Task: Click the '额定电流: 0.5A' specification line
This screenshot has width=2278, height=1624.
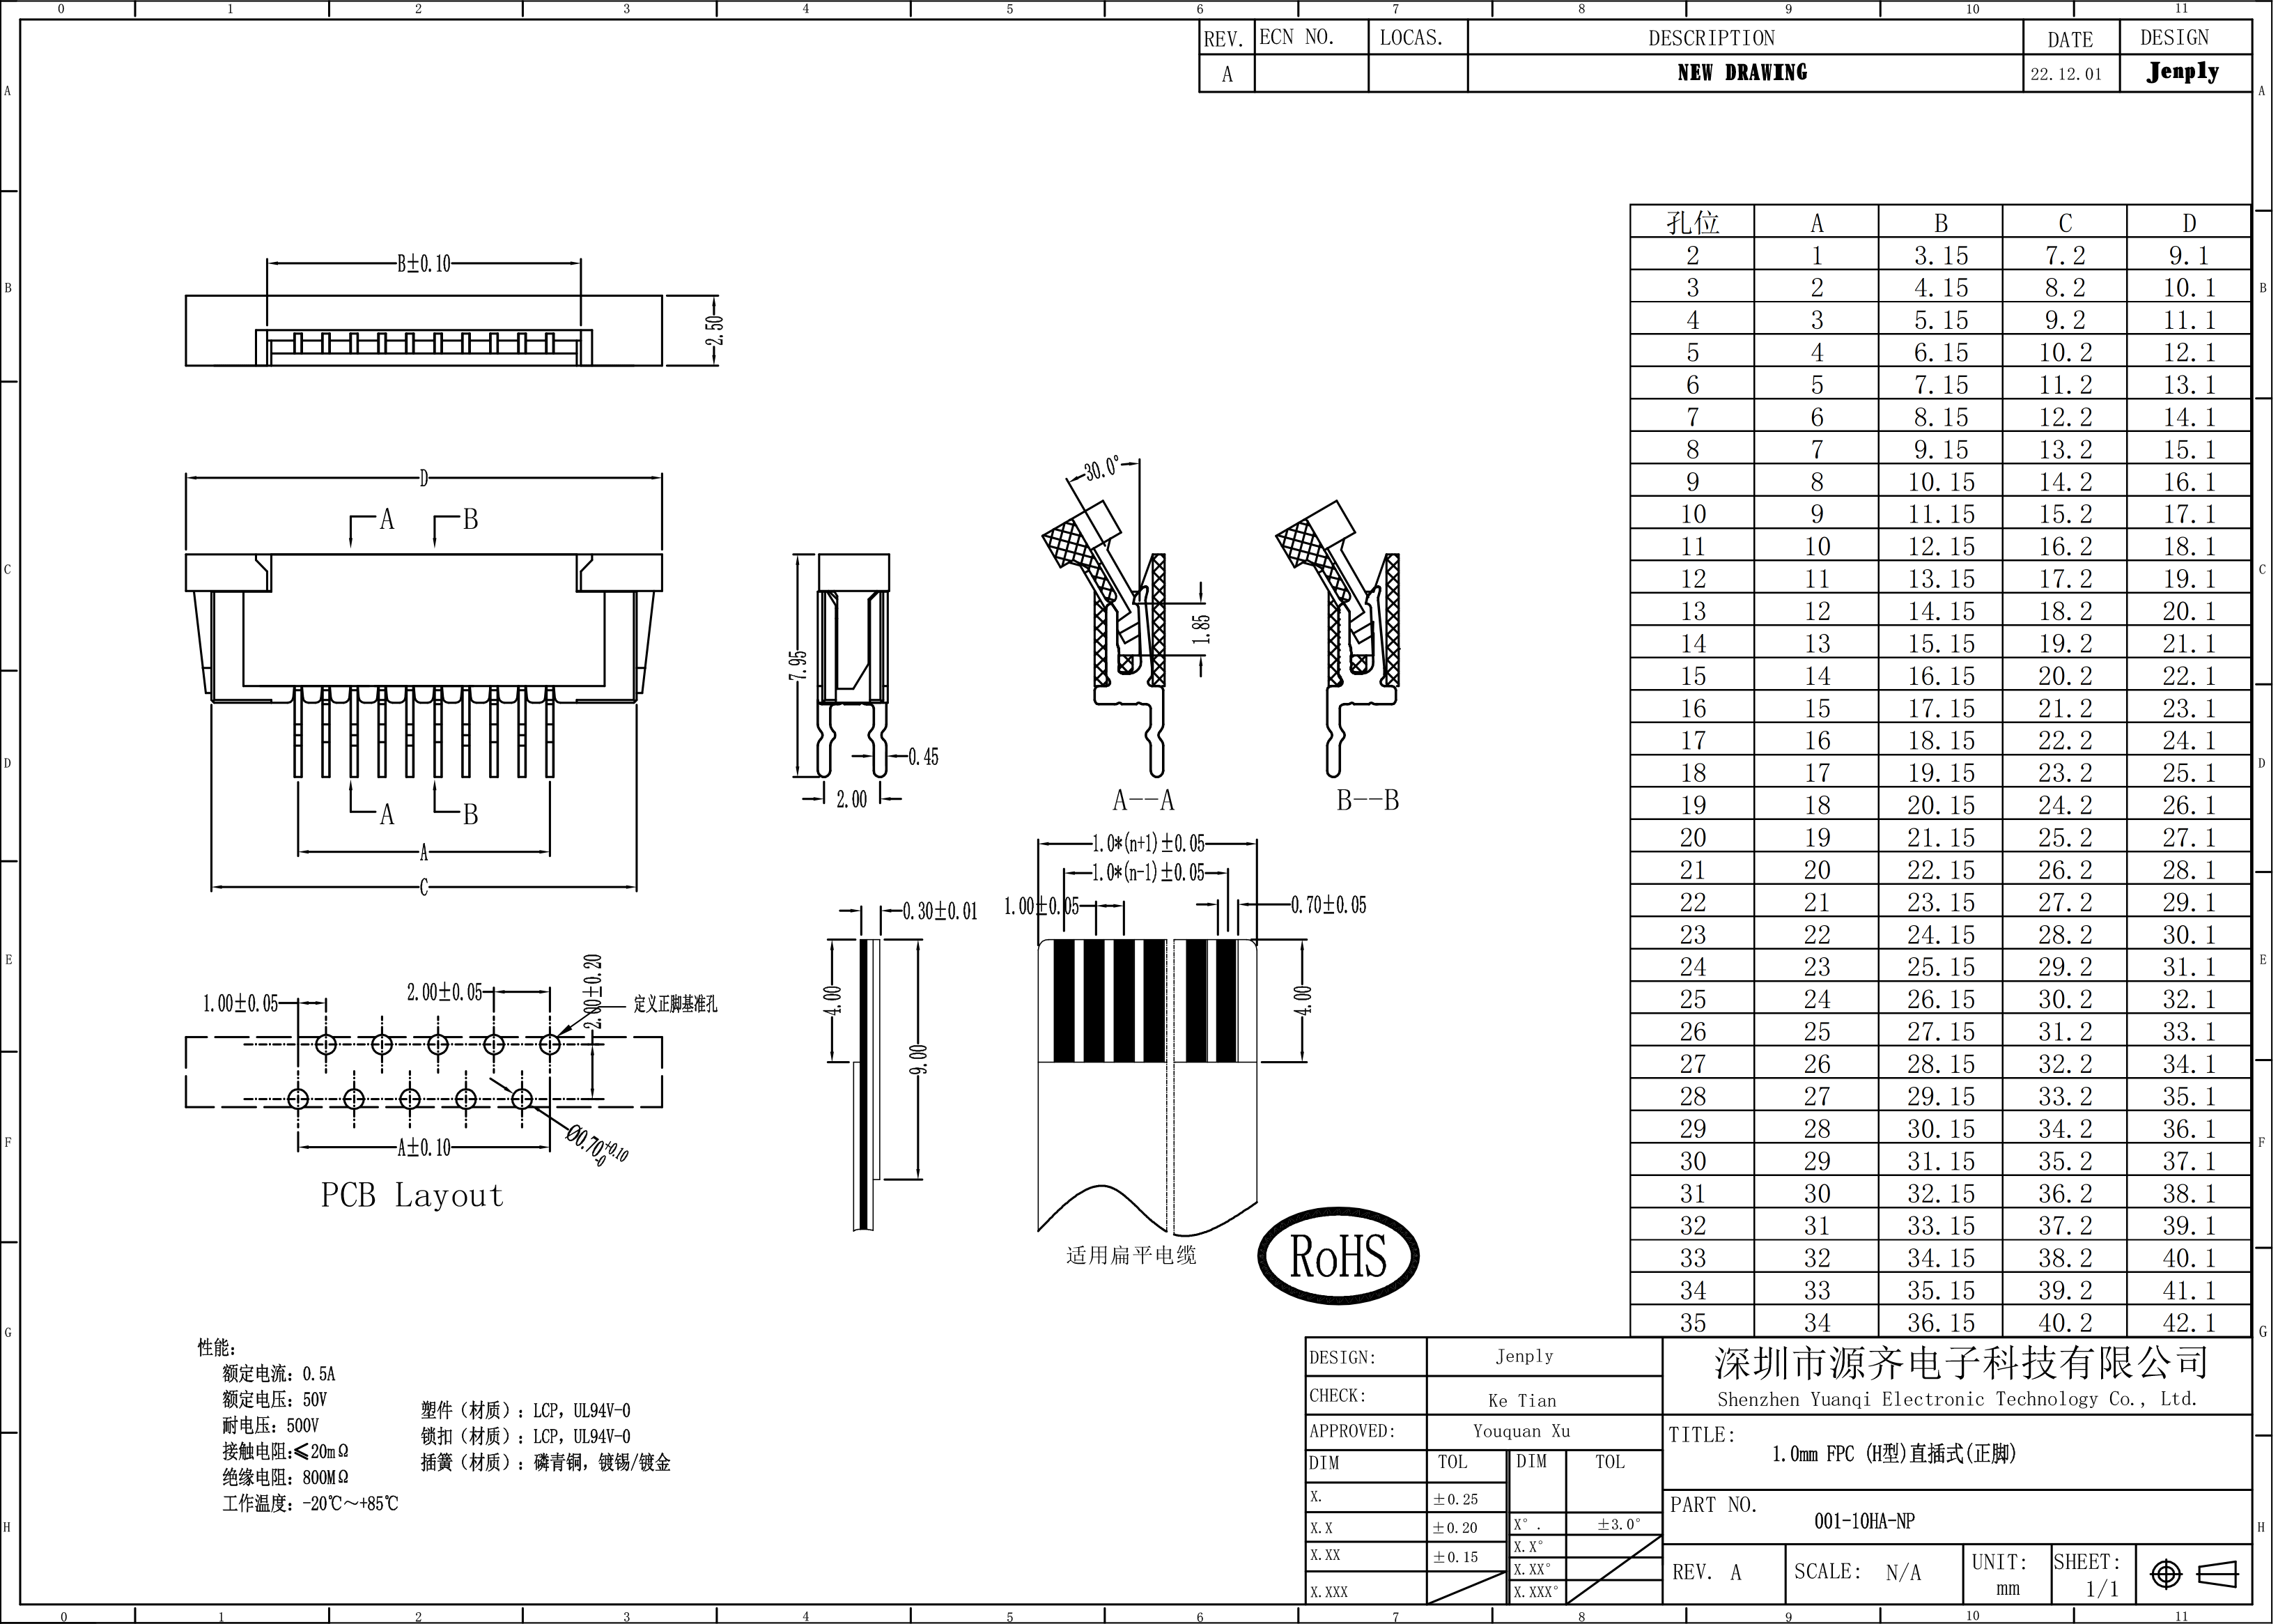Action: [x=279, y=1374]
